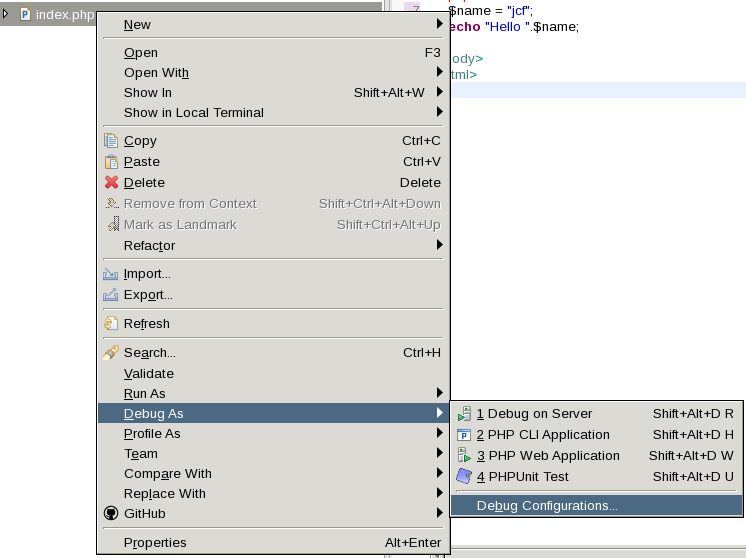
Task: Click the Import icon
Action: tap(112, 274)
